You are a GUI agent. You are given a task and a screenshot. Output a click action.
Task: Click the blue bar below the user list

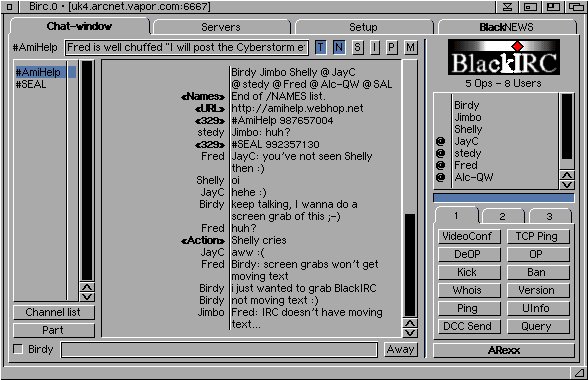click(x=504, y=198)
